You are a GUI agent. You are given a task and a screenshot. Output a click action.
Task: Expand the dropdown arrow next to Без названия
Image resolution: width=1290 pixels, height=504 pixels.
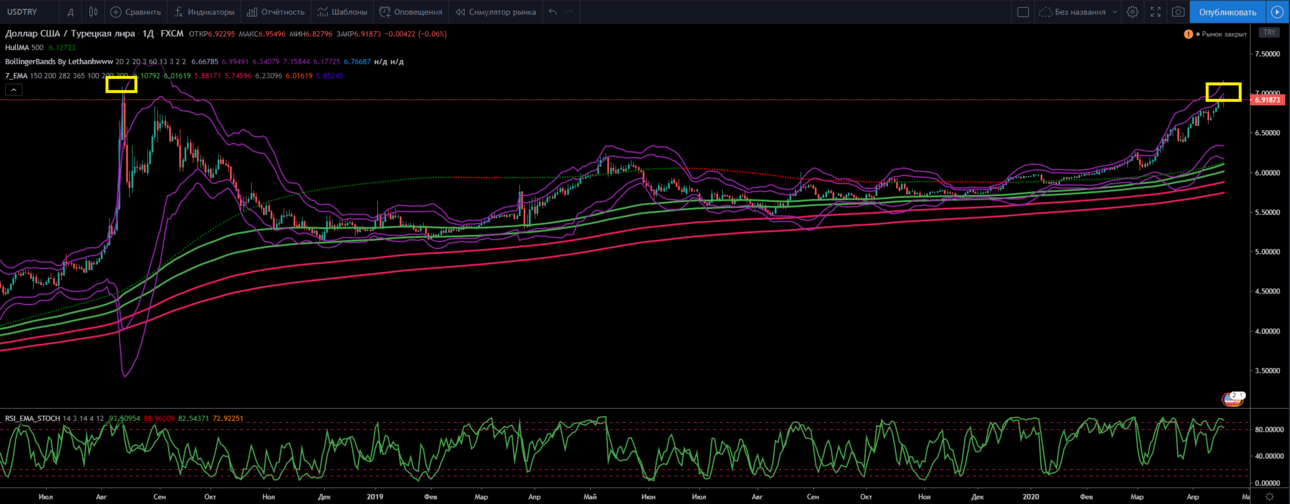1113,13
